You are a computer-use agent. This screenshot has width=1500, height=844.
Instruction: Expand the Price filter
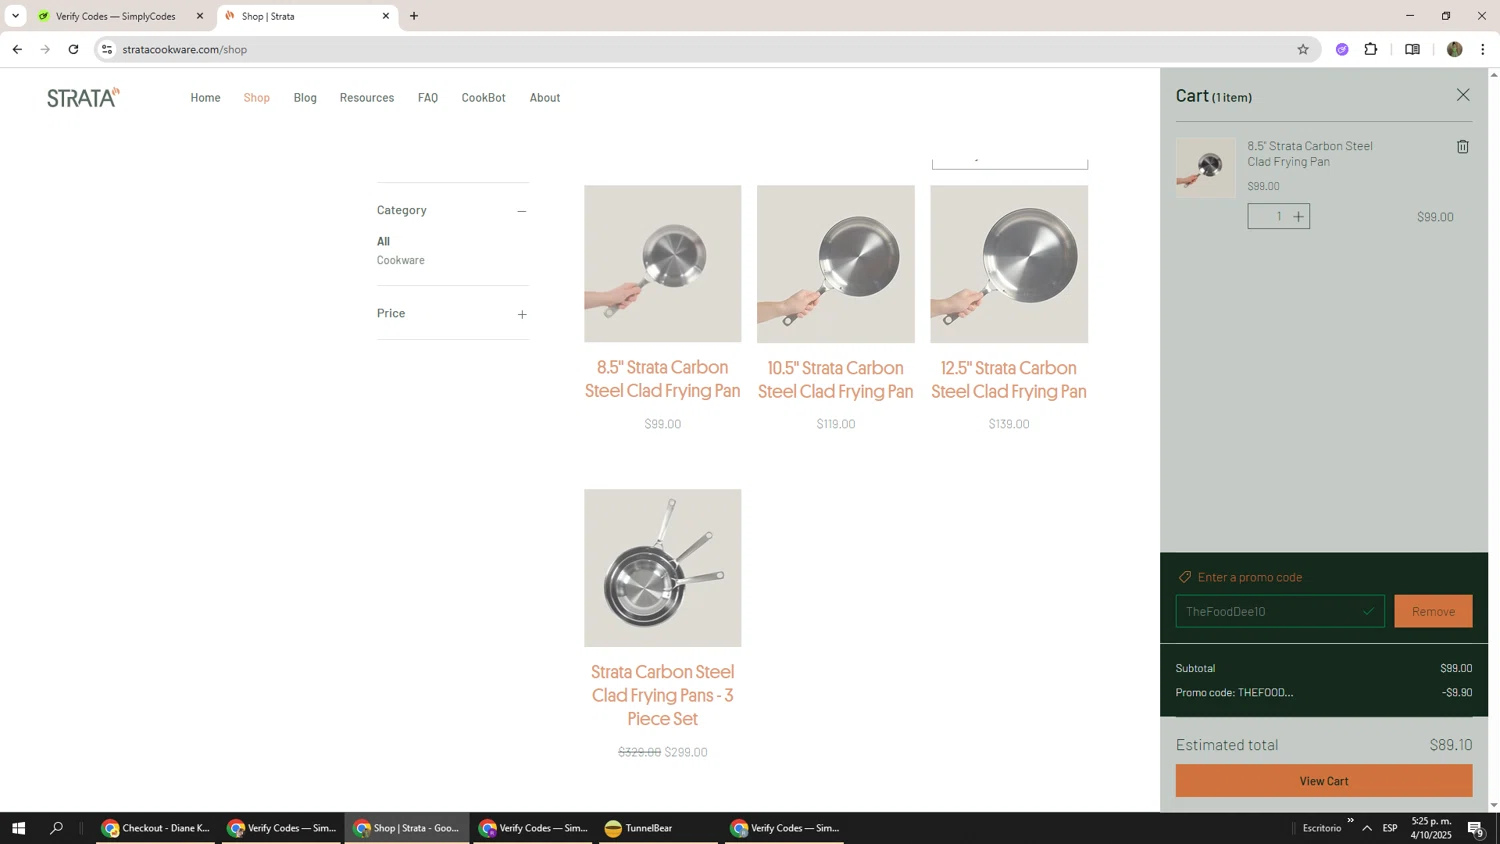pos(521,314)
